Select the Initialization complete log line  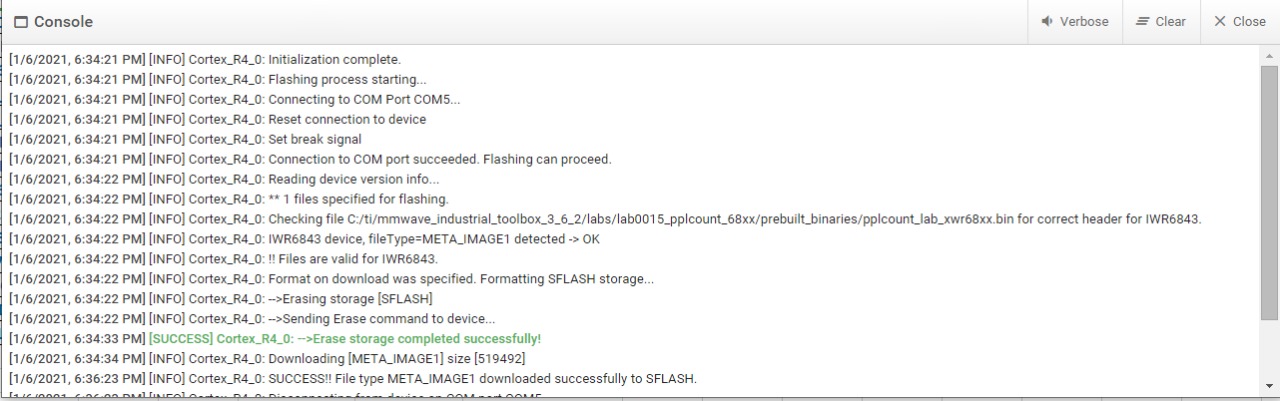click(x=205, y=59)
